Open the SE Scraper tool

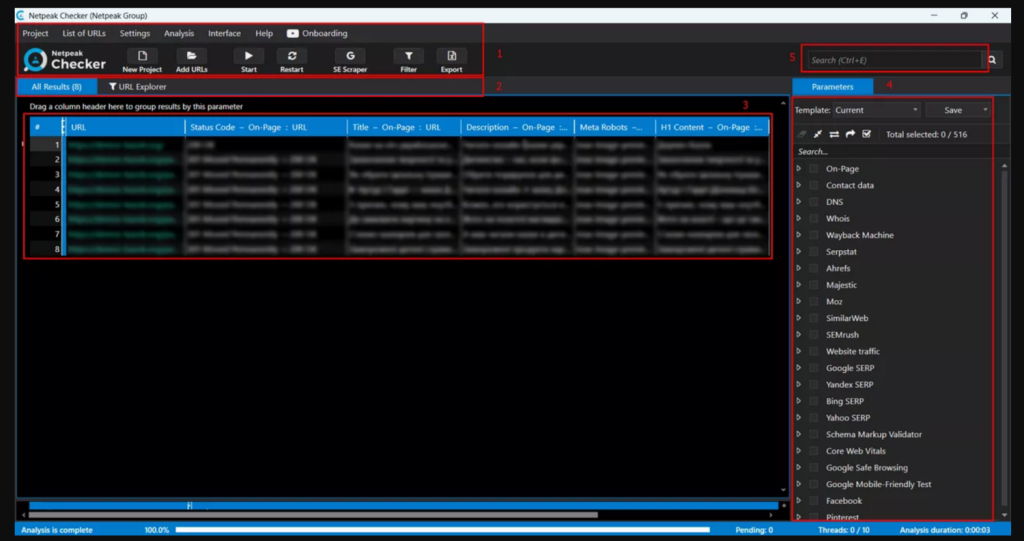350,57
